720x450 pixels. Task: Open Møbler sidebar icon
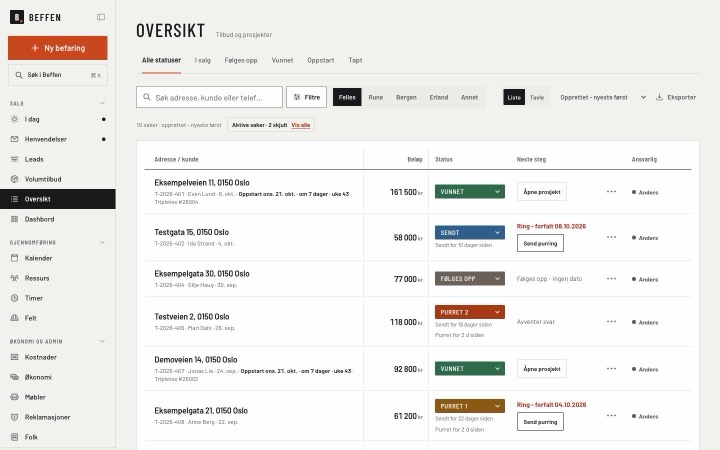coord(15,397)
